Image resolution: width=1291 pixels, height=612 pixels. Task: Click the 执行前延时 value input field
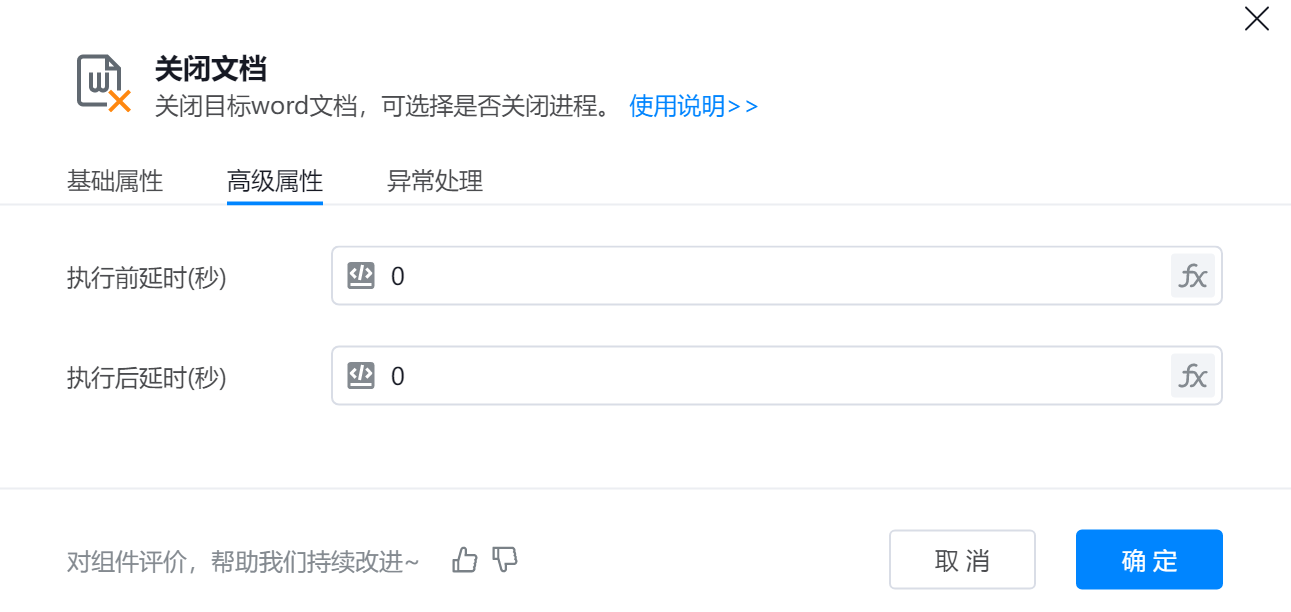(770, 276)
